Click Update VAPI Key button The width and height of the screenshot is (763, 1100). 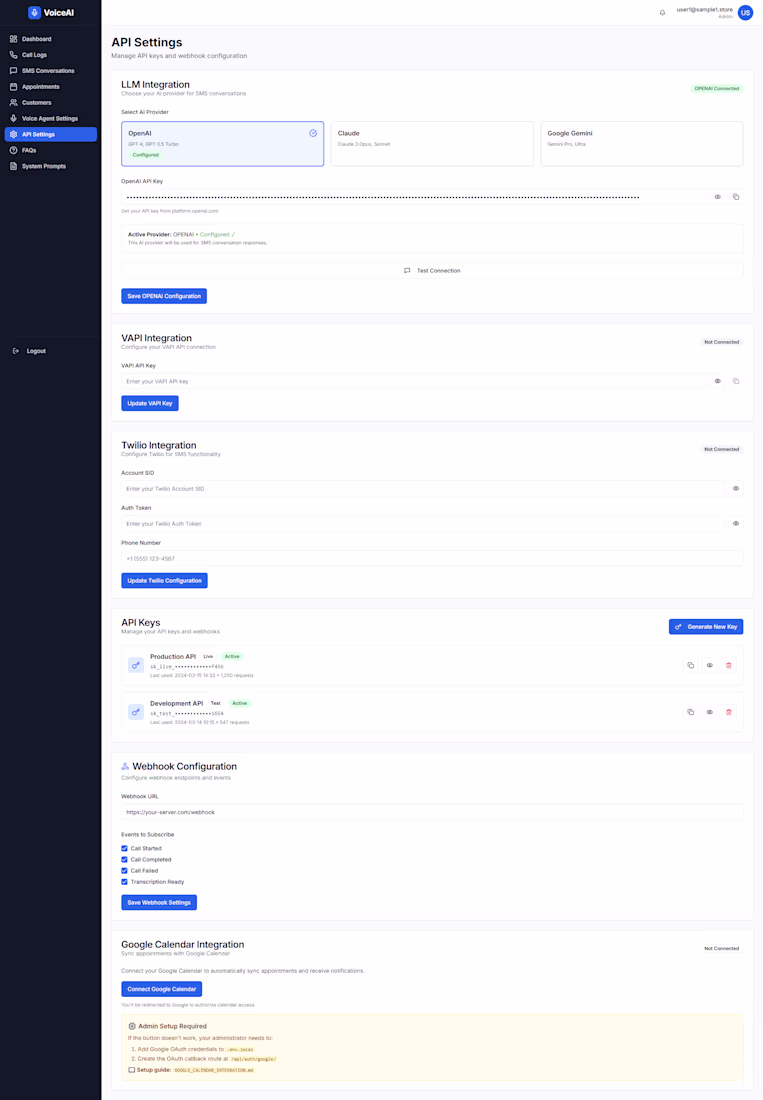[x=150, y=403]
